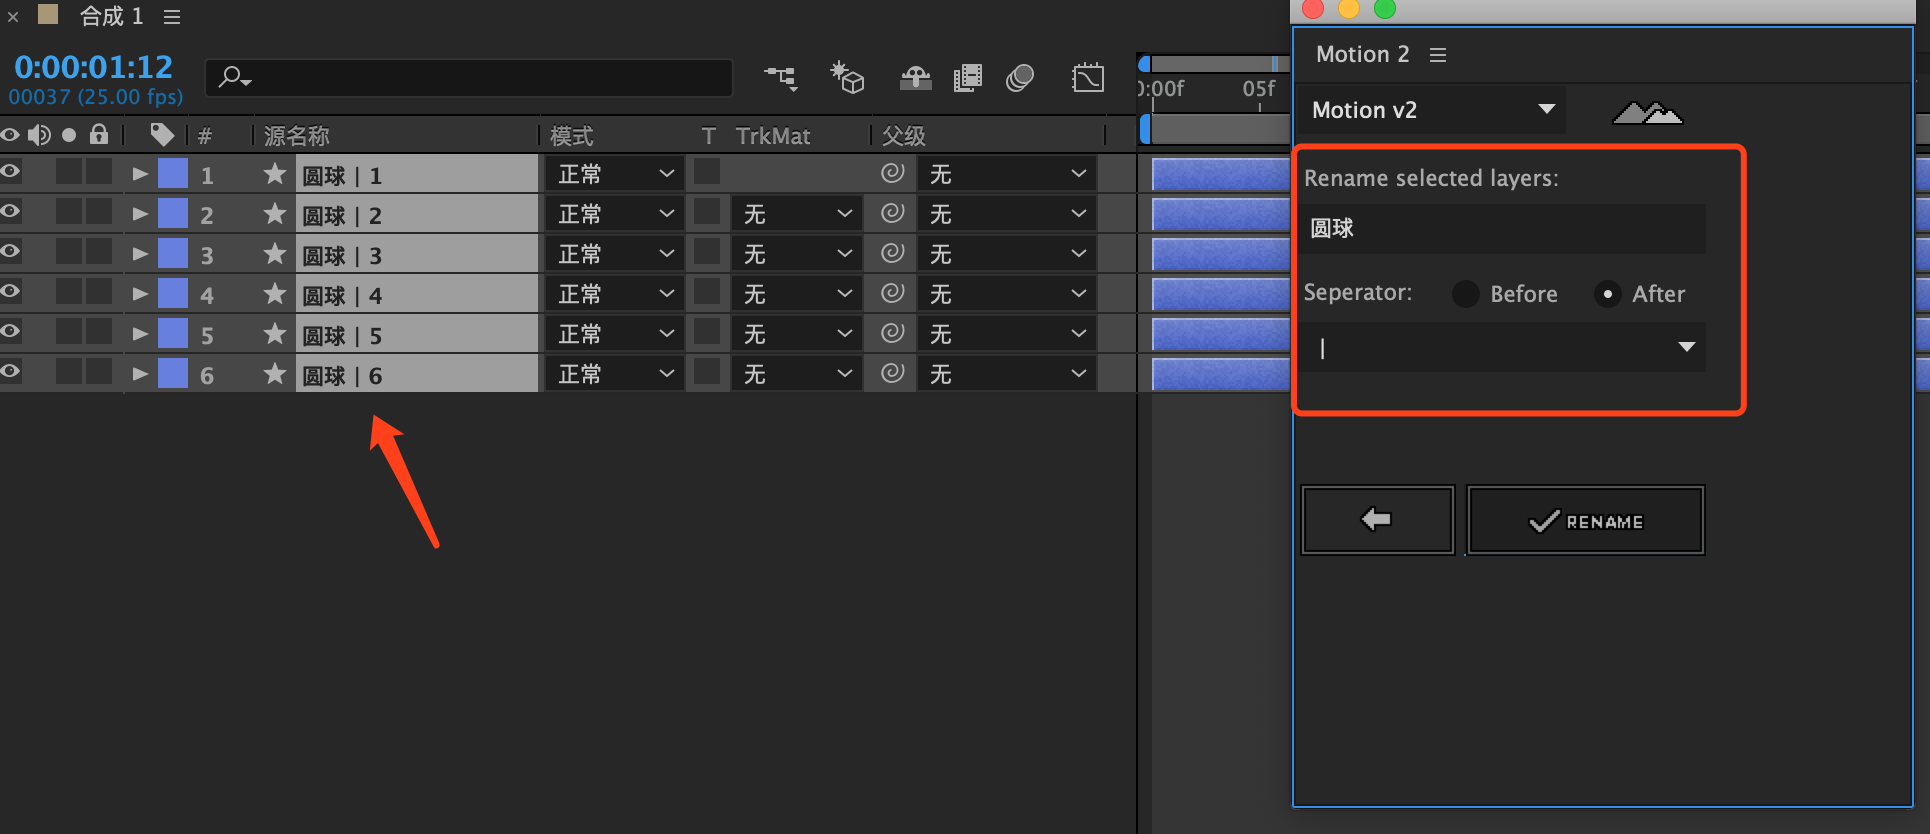Click the 05f marker on time ruler
1930x834 pixels.
pyautogui.click(x=1258, y=89)
